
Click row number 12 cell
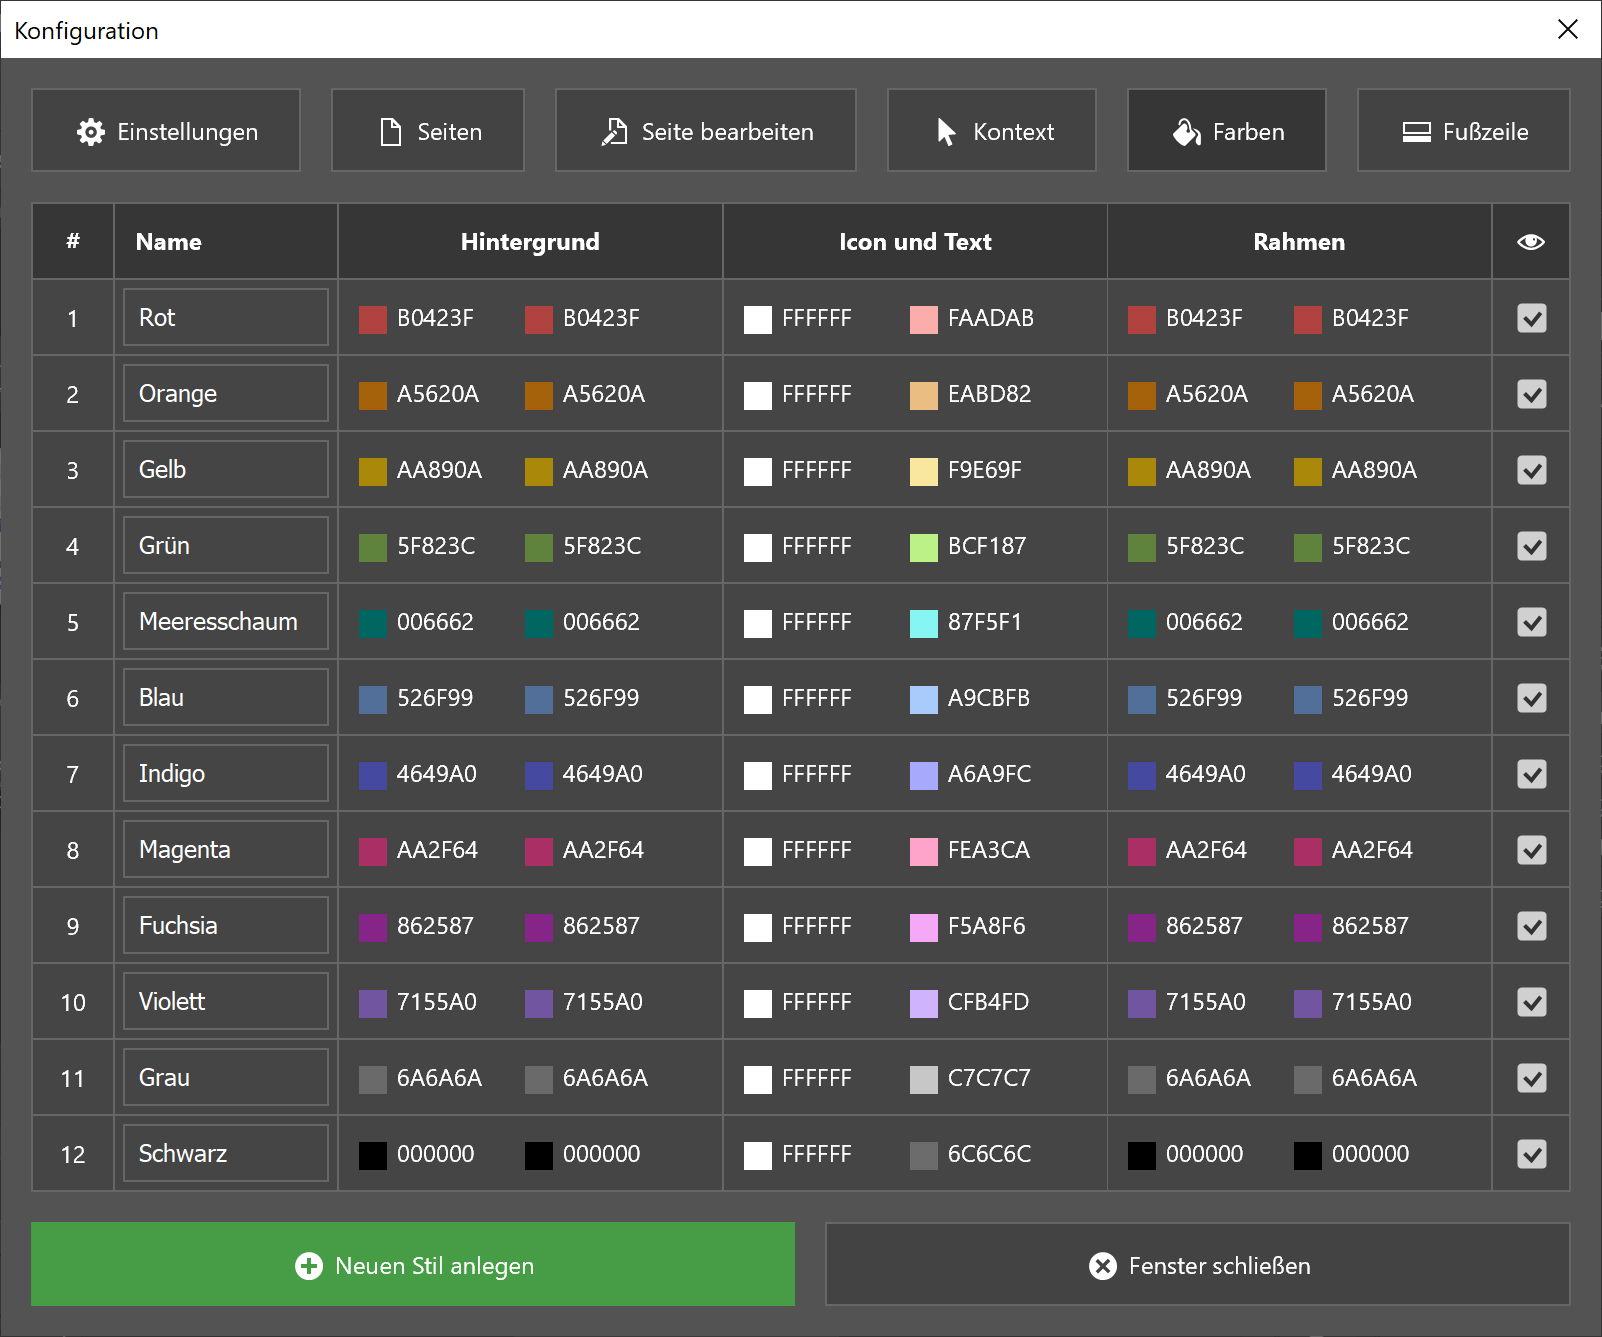point(73,1154)
